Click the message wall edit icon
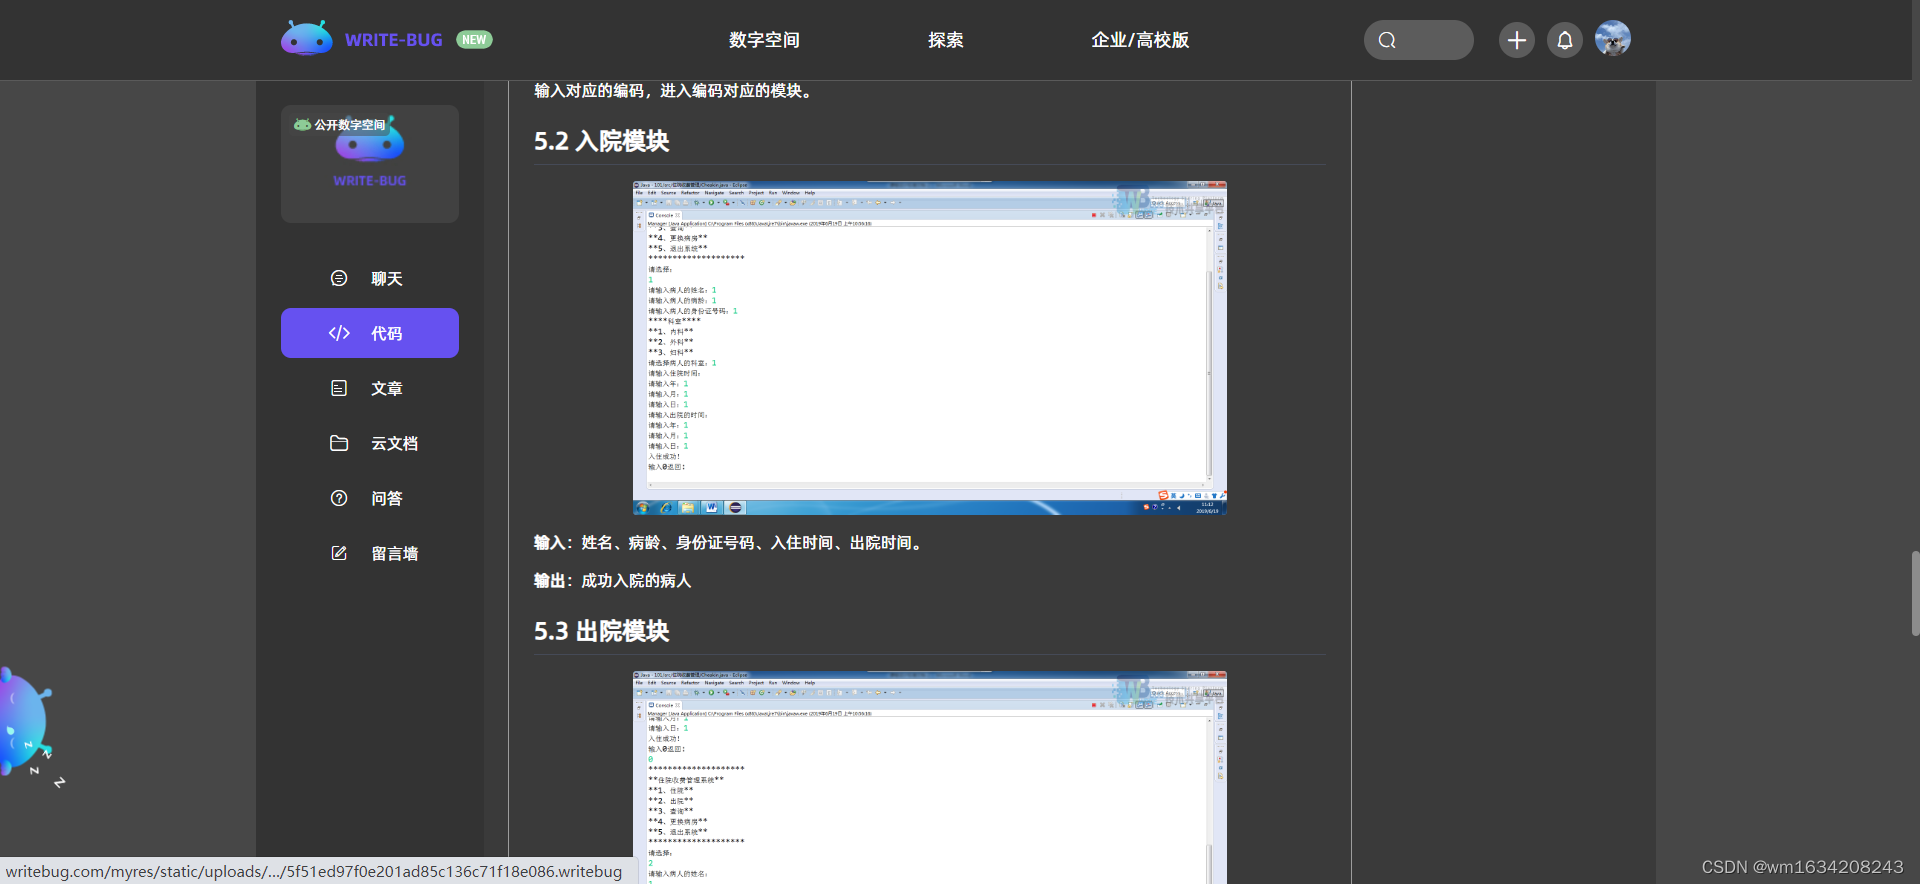Viewport: 1920px width, 884px height. click(x=339, y=553)
